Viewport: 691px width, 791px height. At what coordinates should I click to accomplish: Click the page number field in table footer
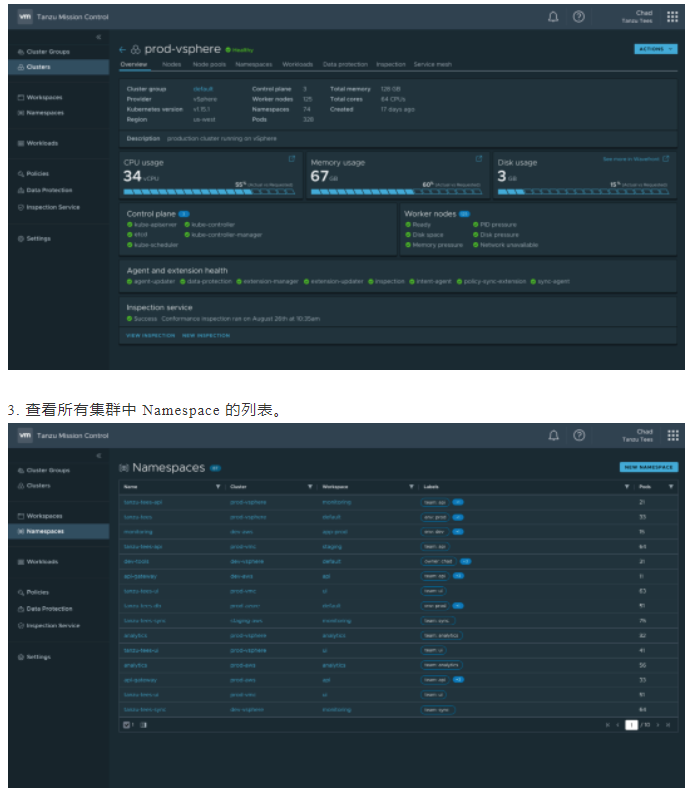point(631,725)
